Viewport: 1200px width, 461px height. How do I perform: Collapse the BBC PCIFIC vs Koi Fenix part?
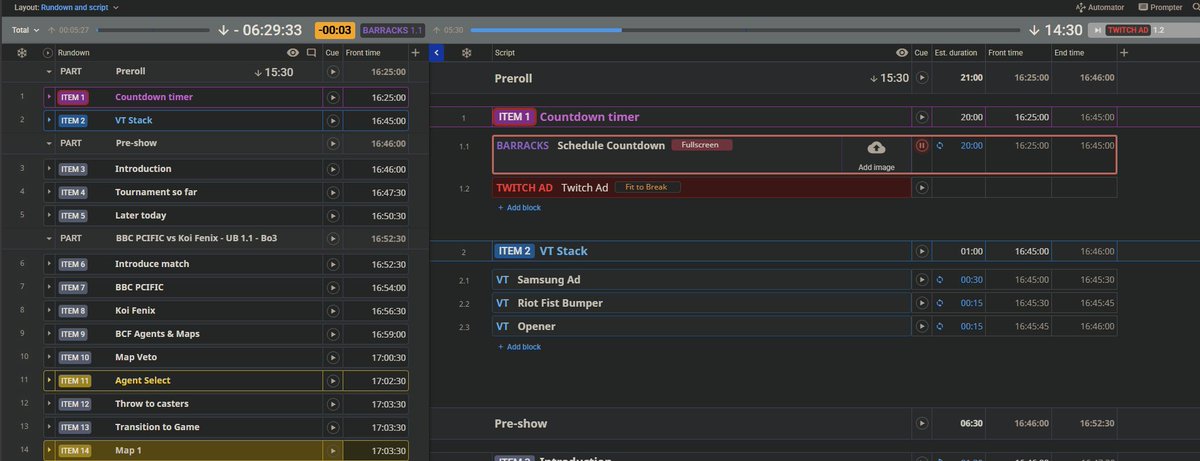[49, 239]
